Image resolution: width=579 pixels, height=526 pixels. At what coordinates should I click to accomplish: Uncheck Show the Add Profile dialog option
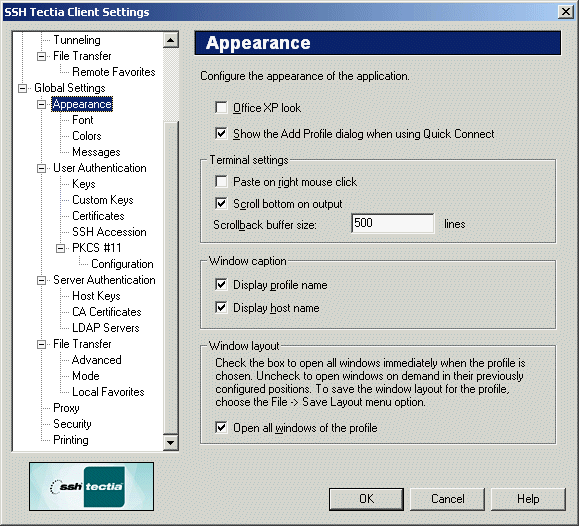click(x=221, y=133)
